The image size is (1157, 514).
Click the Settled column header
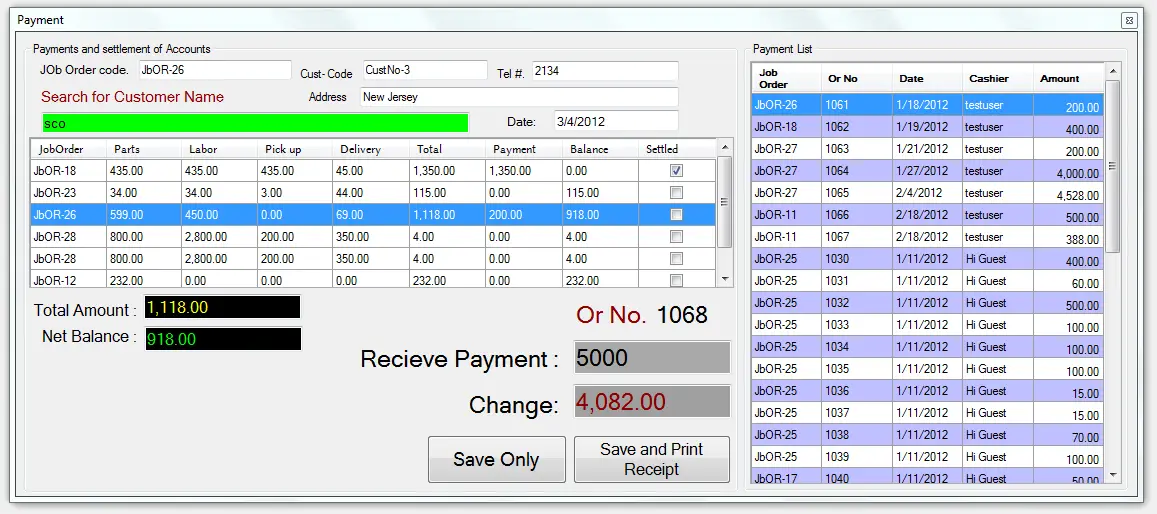point(677,149)
